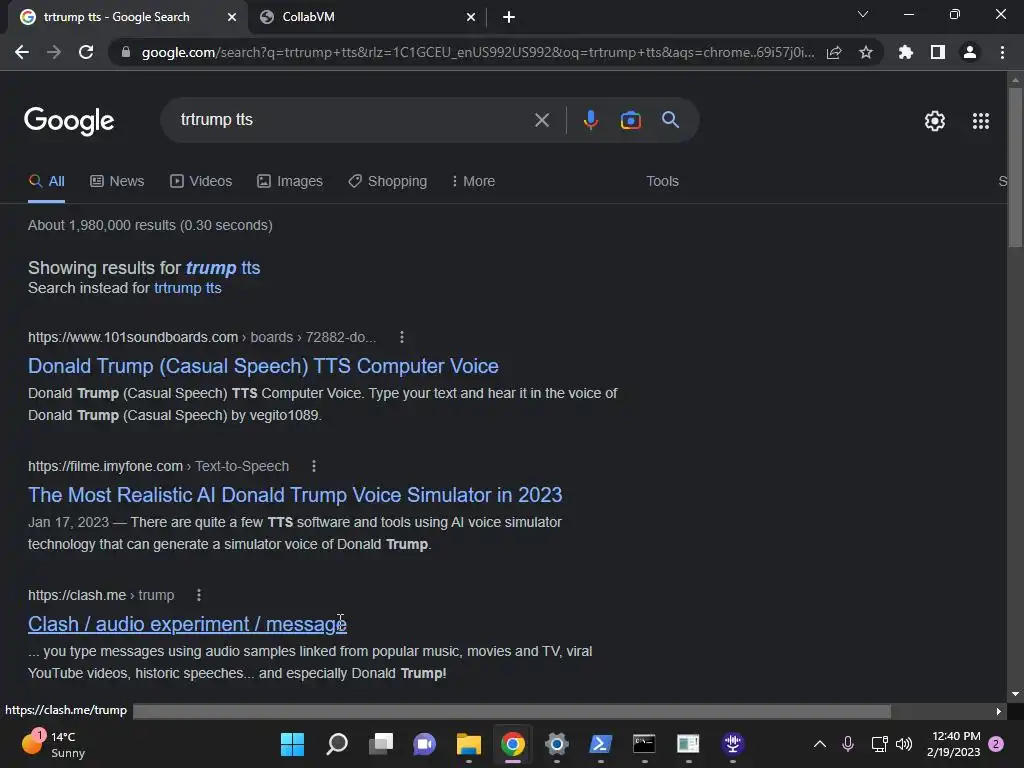This screenshot has width=1024, height=768.
Task: Share this page from the address bar
Action: [x=834, y=52]
